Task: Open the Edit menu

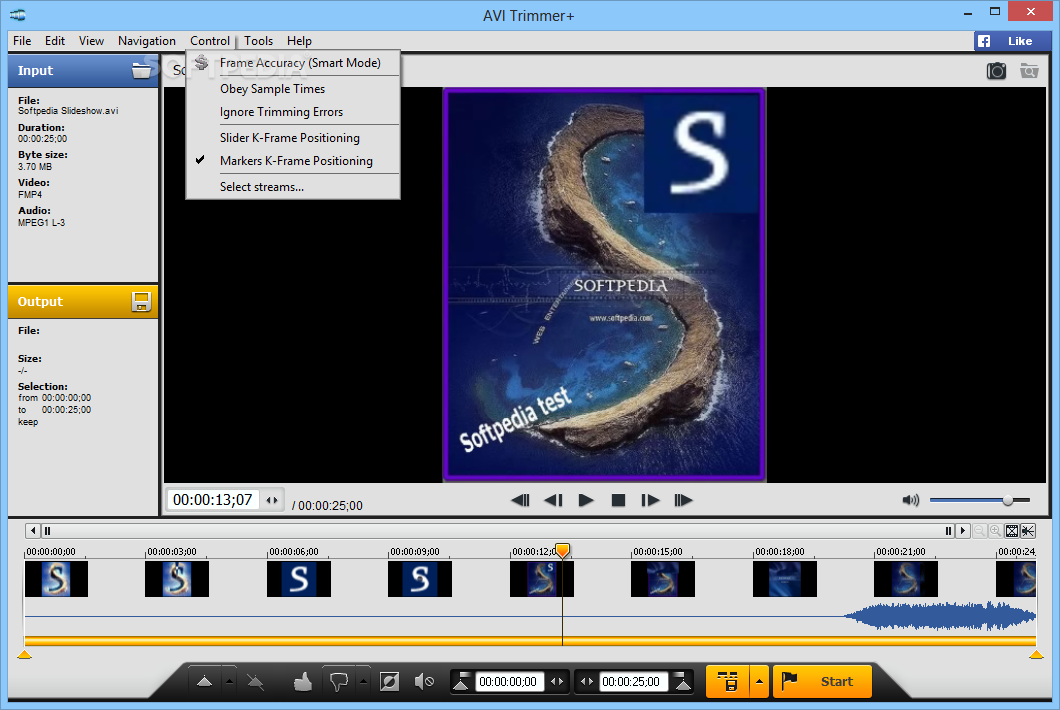Action: pyautogui.click(x=55, y=41)
